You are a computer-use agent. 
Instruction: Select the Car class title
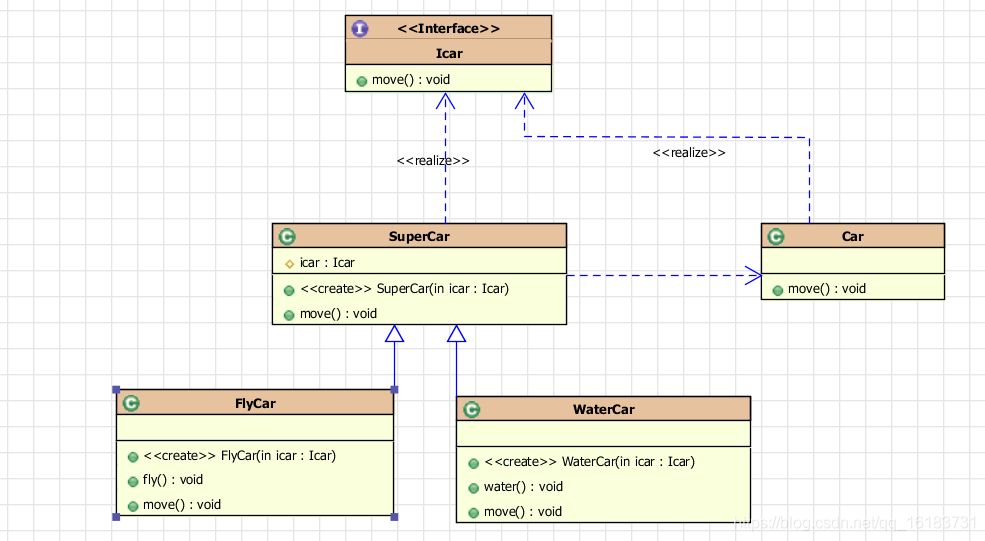852,236
